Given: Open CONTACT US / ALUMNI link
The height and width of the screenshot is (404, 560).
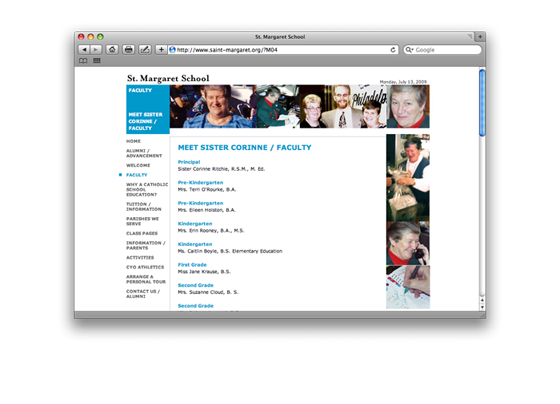Looking at the screenshot, I should click(x=143, y=294).
